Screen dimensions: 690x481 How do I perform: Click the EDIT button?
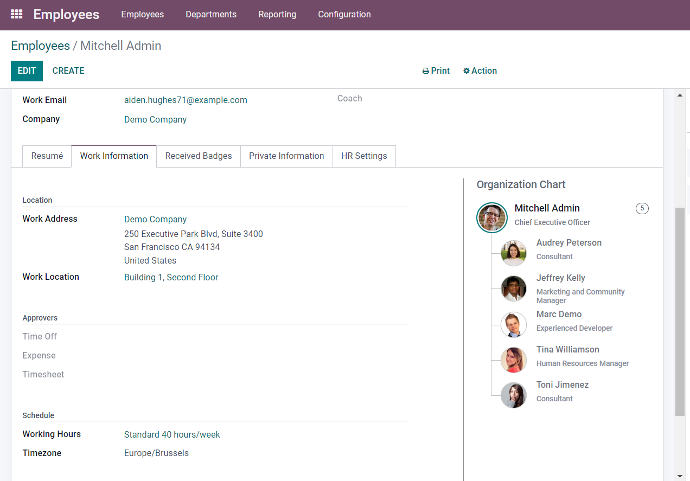(x=27, y=71)
